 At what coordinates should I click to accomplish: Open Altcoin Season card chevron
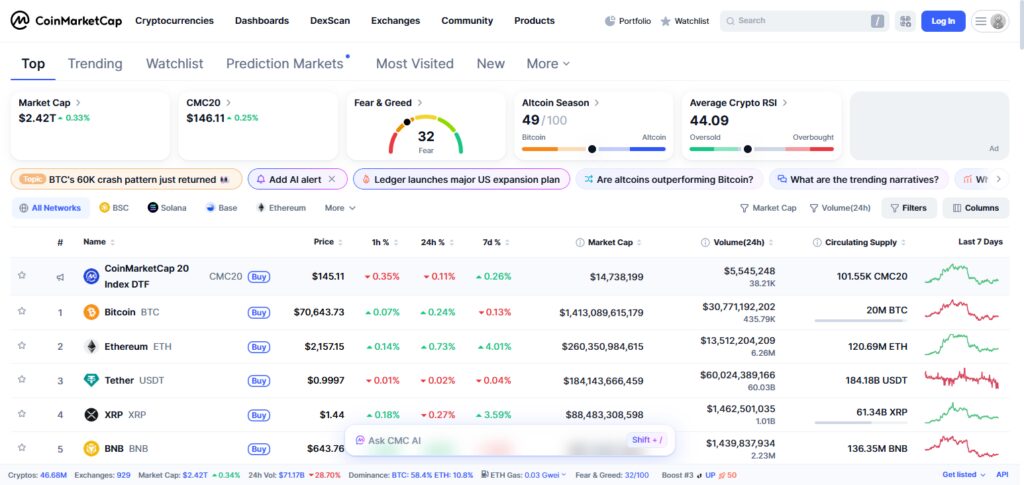click(x=597, y=102)
